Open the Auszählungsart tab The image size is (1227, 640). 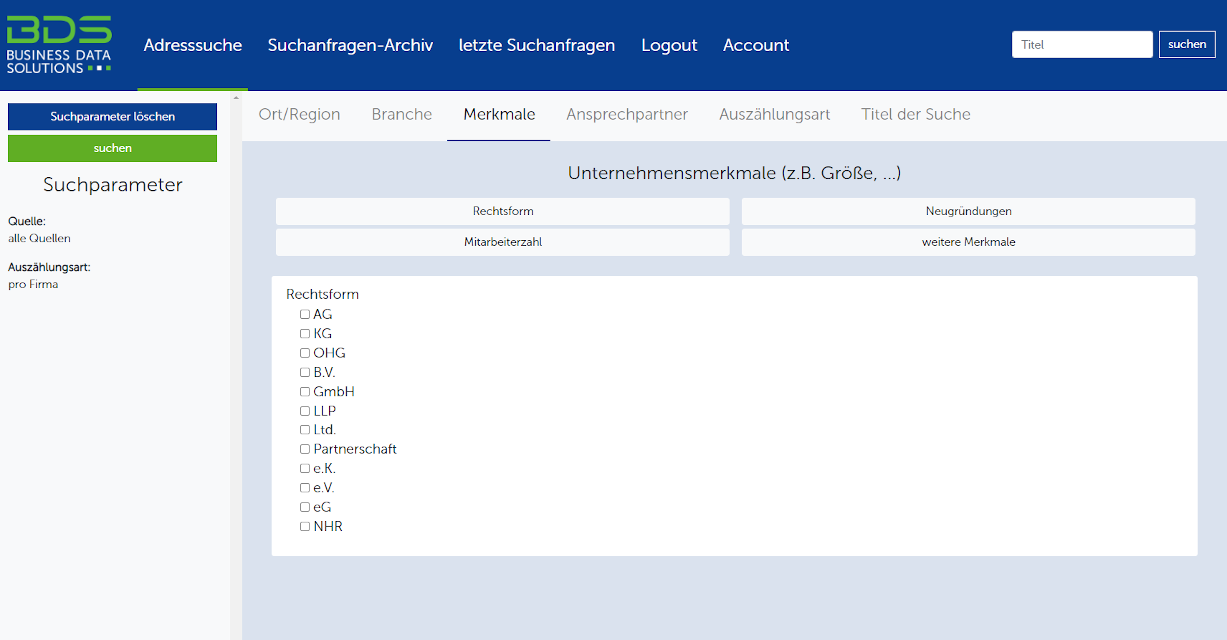click(774, 114)
